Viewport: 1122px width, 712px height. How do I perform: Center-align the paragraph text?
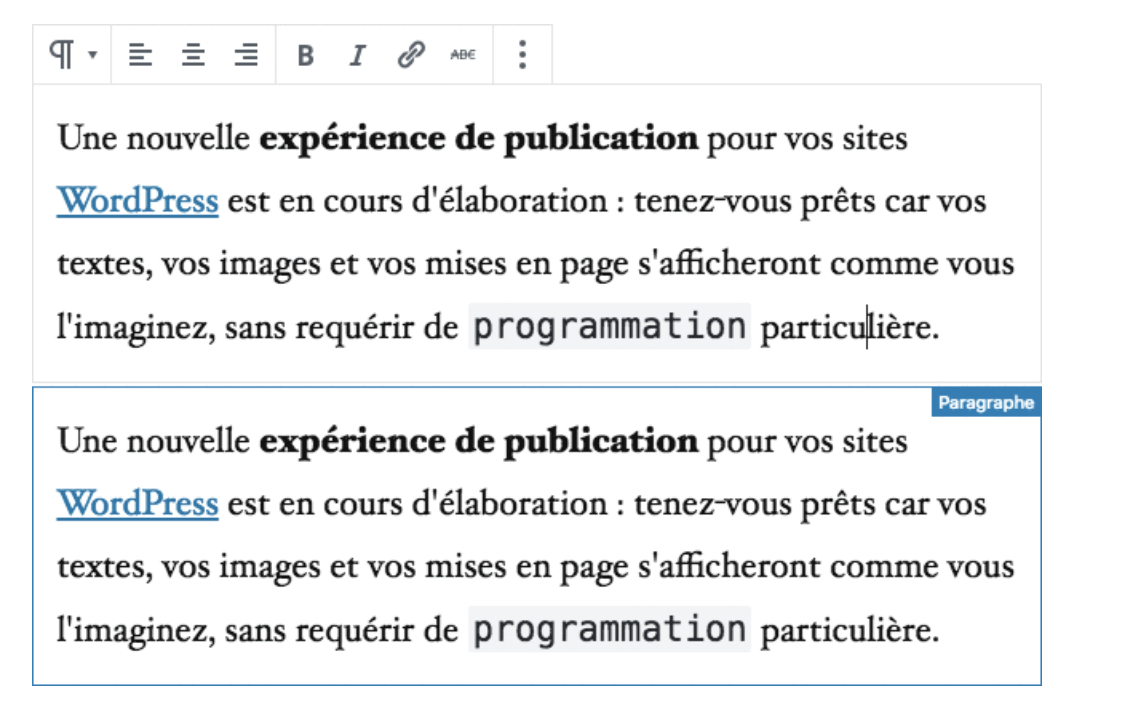point(193,56)
